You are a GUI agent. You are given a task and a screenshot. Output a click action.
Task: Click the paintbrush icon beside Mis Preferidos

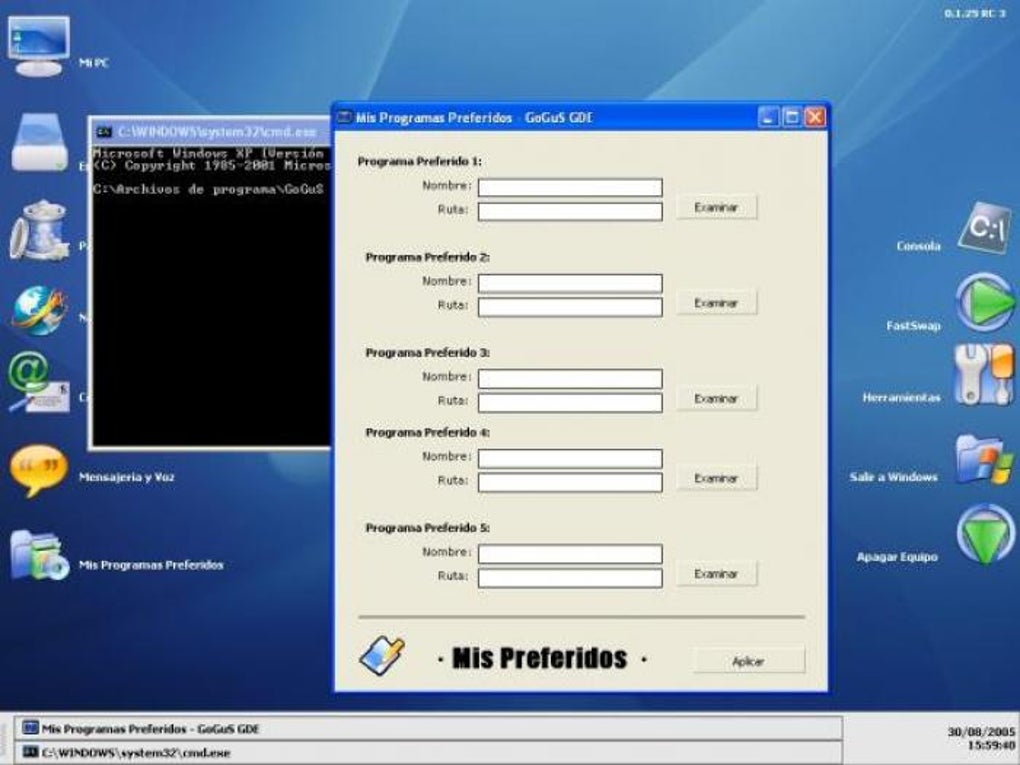tap(382, 656)
